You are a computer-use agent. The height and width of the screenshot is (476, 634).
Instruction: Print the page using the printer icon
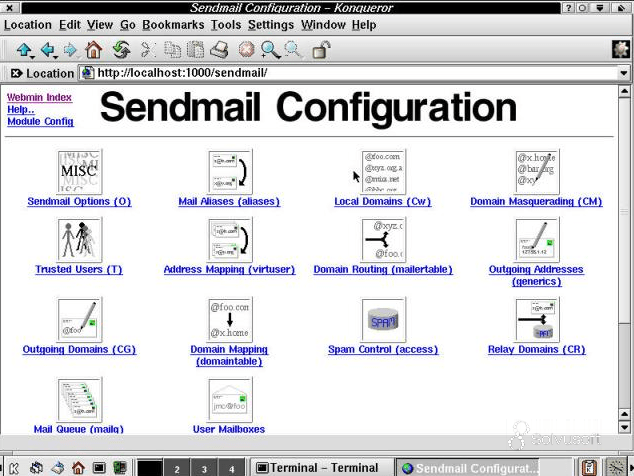tap(220, 50)
